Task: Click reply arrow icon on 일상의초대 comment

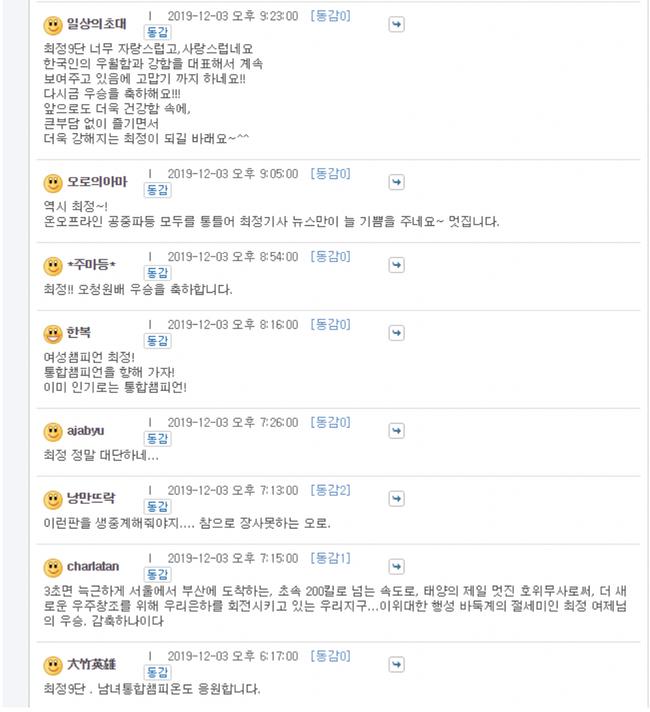Action: (396, 25)
